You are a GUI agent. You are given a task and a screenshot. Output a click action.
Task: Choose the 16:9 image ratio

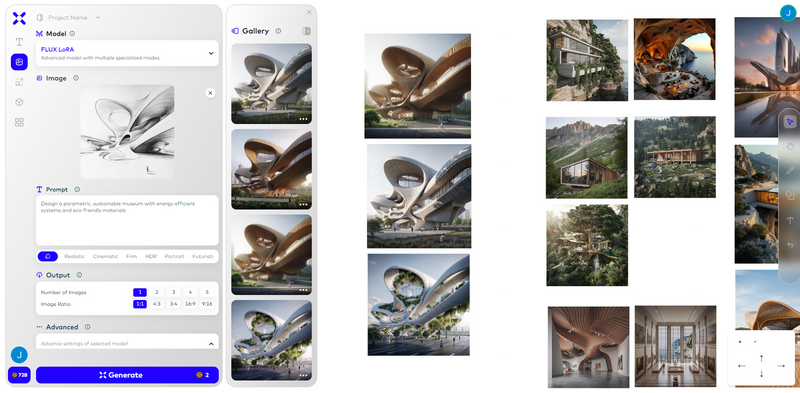(190, 304)
